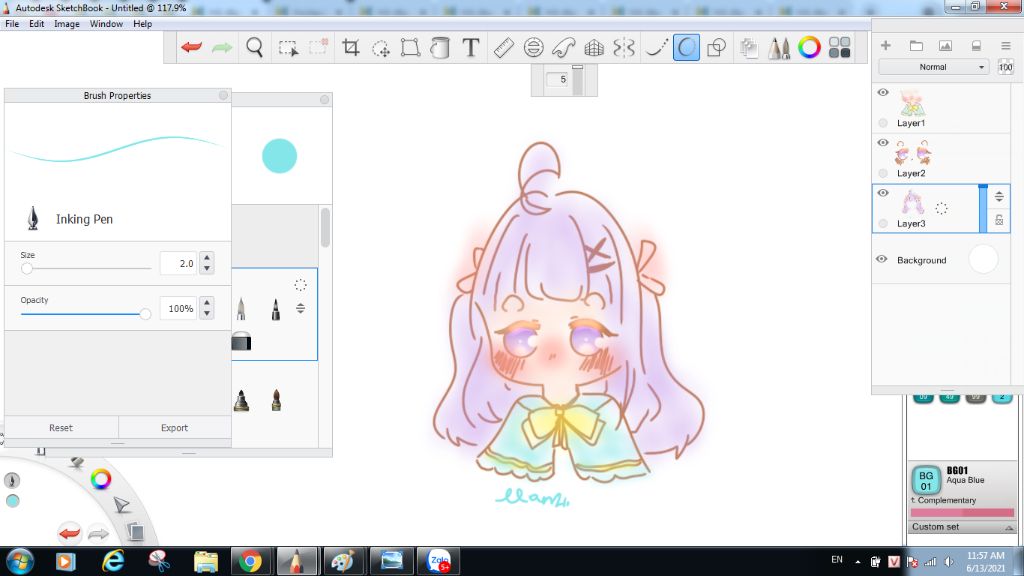Open Google Chrome from the taskbar
The height and width of the screenshot is (576, 1024).
250,561
